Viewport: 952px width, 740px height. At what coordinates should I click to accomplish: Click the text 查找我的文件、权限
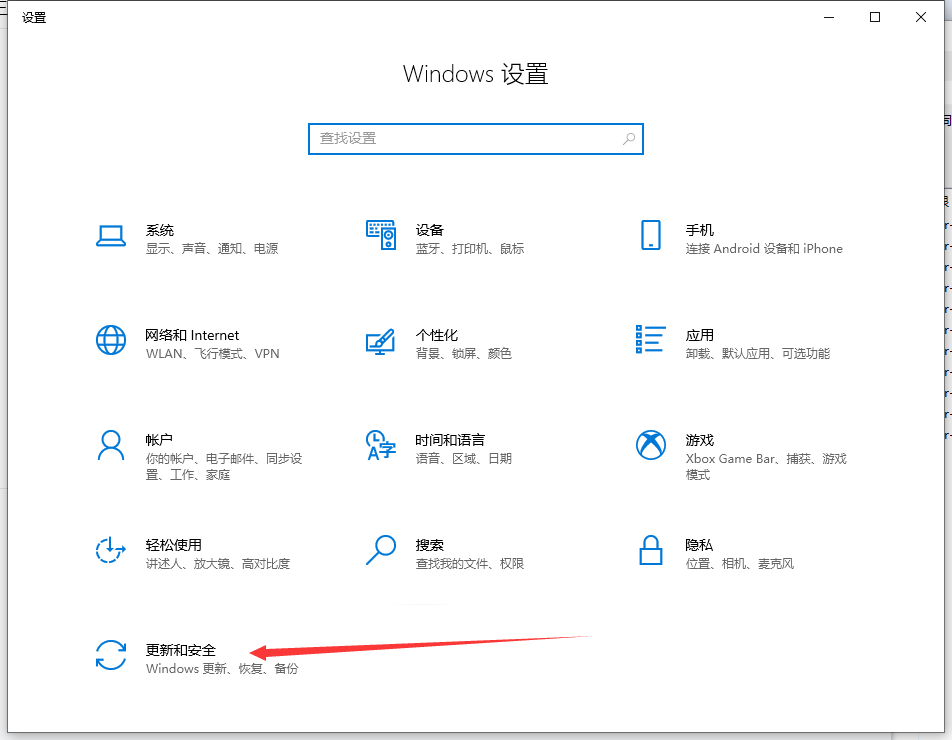click(469, 564)
